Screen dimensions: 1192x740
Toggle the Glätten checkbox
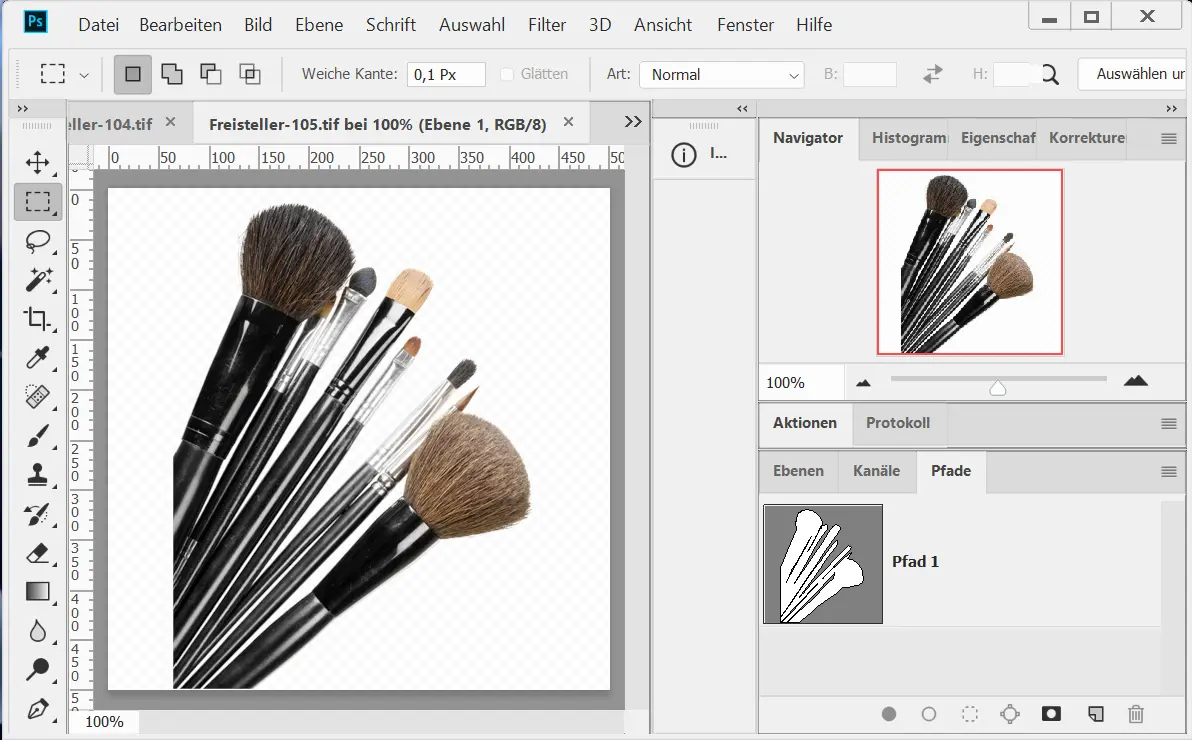507,74
